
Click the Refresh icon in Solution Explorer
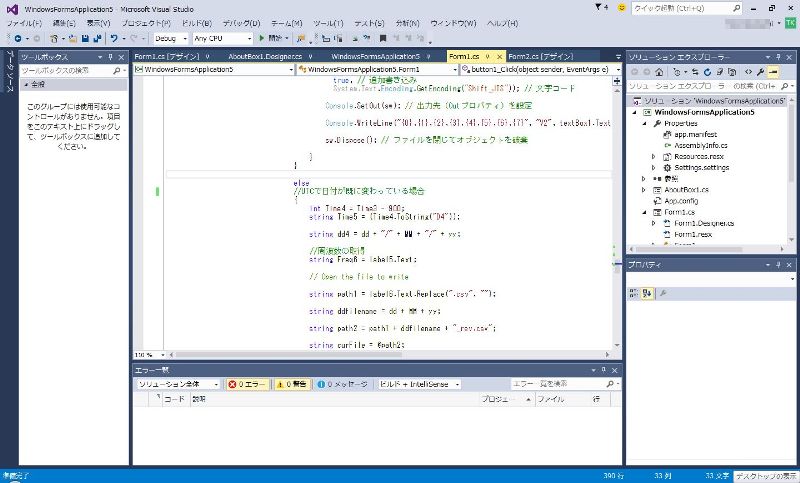click(707, 72)
